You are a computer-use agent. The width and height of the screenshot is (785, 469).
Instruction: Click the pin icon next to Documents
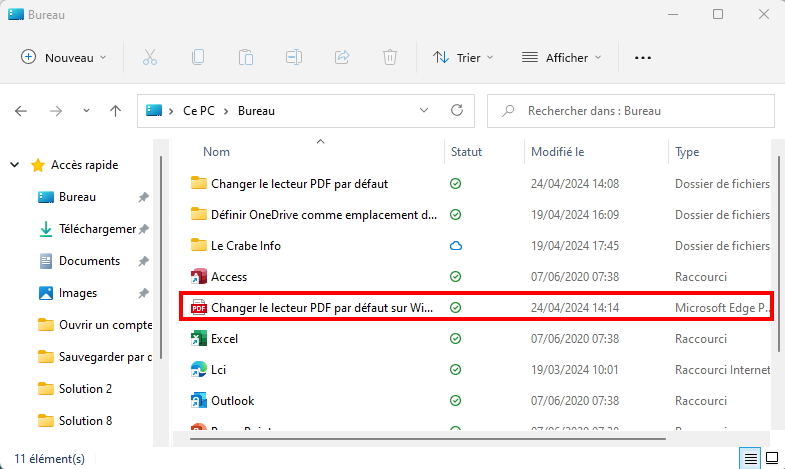coord(144,261)
